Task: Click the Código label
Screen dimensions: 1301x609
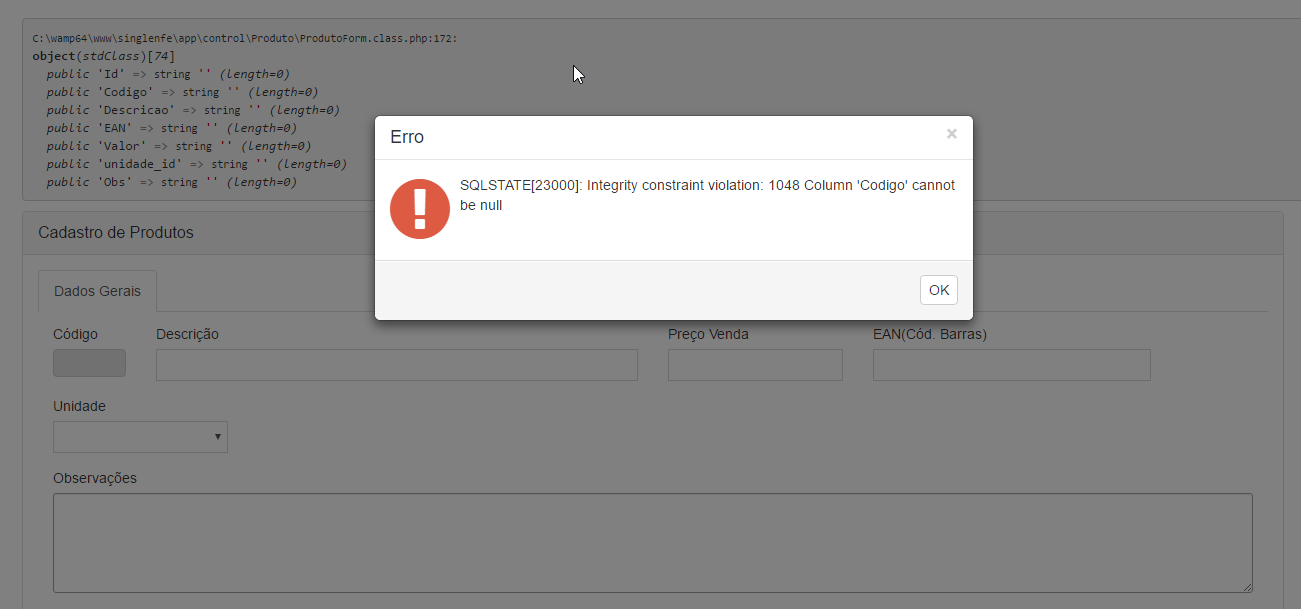Action: pyautogui.click(x=75, y=334)
